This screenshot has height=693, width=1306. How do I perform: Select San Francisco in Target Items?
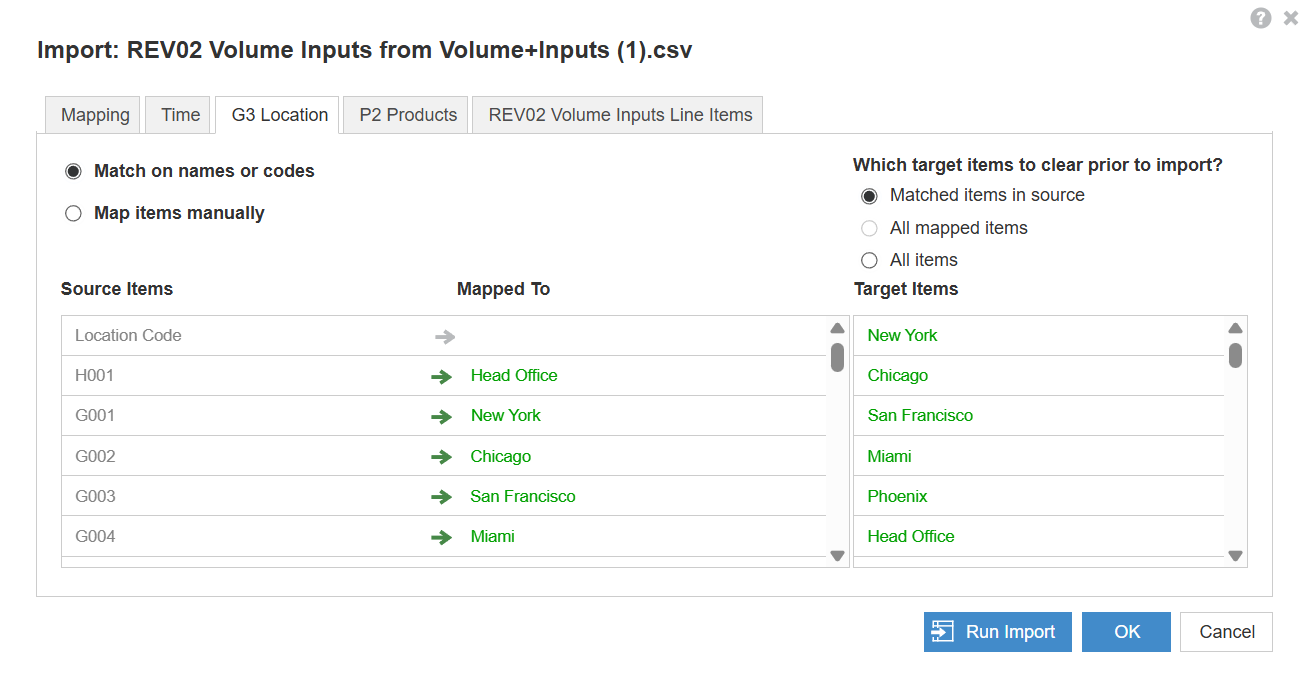coord(1039,416)
